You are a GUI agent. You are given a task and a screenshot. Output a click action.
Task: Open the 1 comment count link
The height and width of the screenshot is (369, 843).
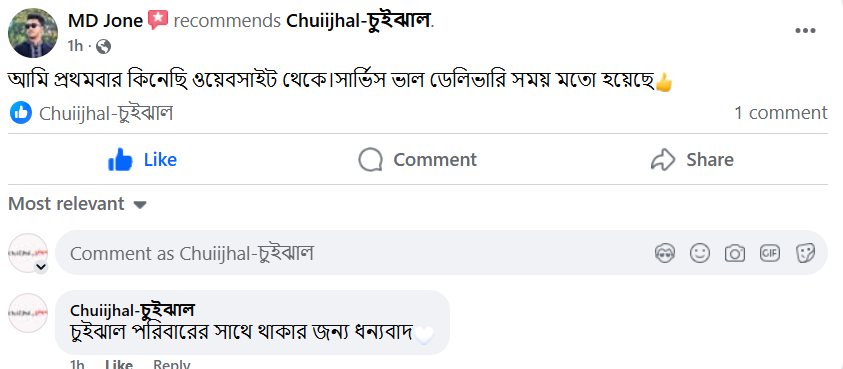coord(781,113)
